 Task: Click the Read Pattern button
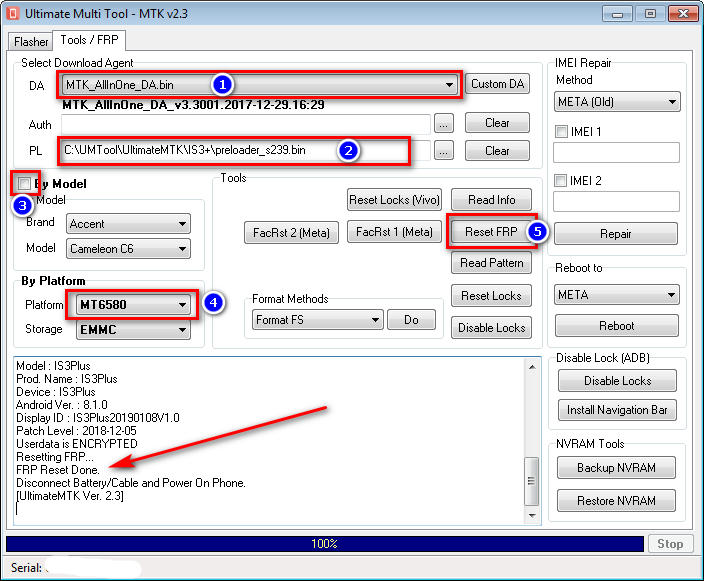point(491,263)
